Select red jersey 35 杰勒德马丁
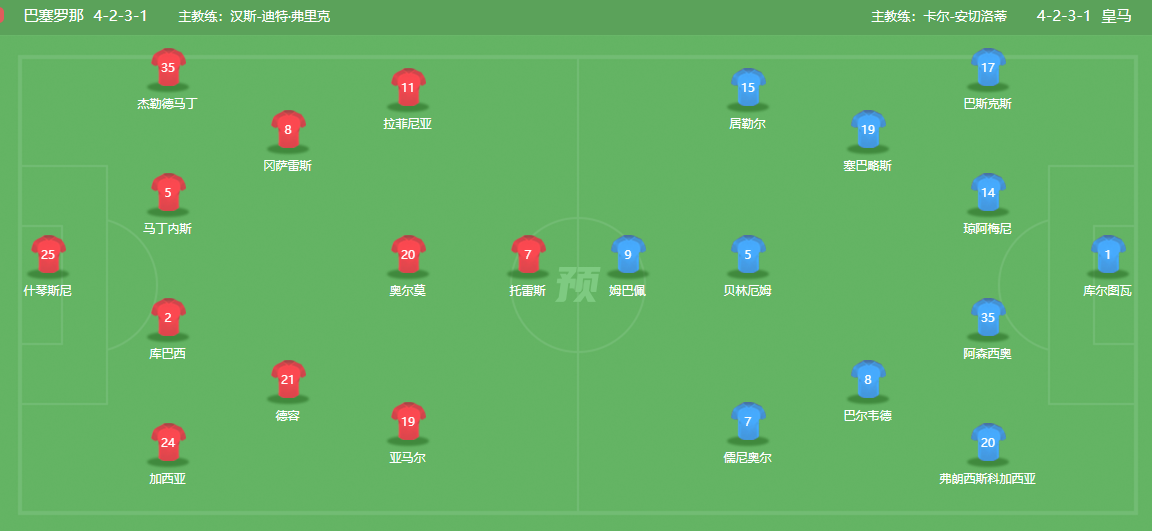 click(x=168, y=68)
